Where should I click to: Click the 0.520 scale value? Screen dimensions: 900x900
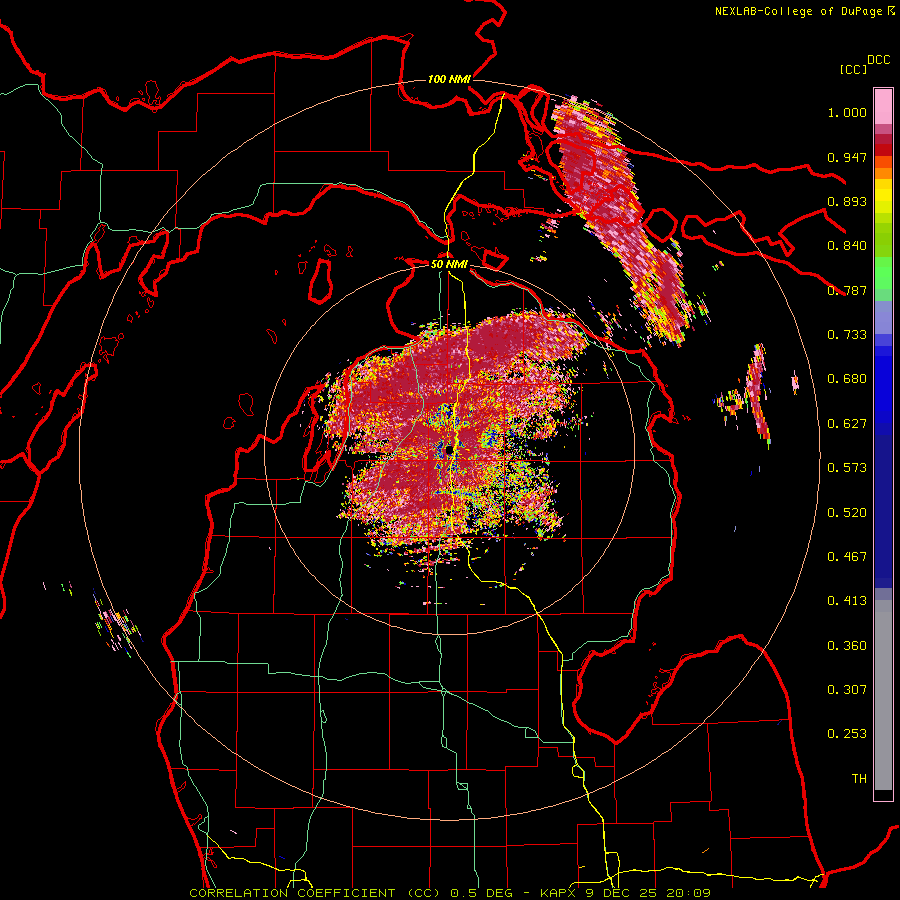[x=847, y=513]
